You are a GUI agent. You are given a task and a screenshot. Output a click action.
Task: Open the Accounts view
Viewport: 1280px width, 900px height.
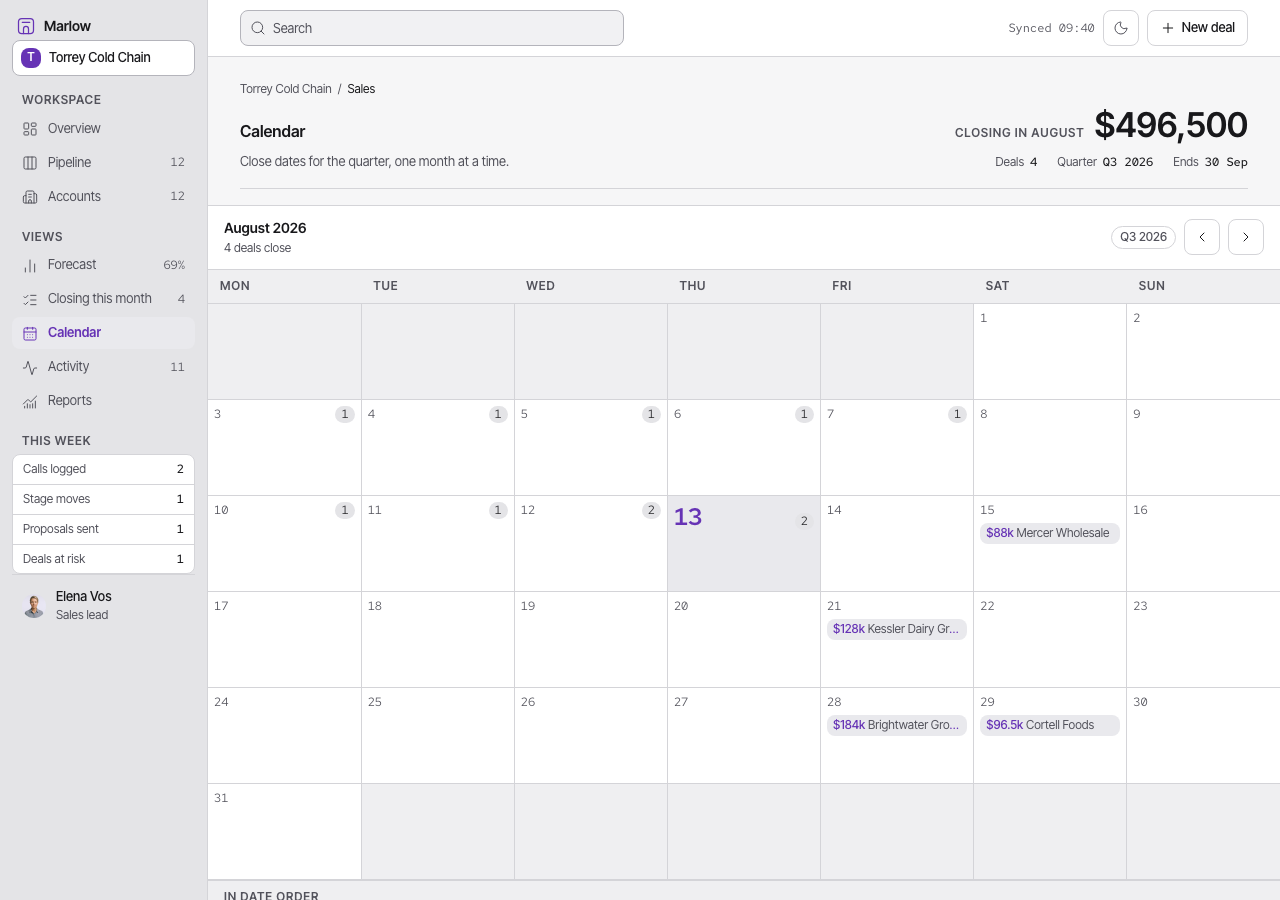click(103, 197)
